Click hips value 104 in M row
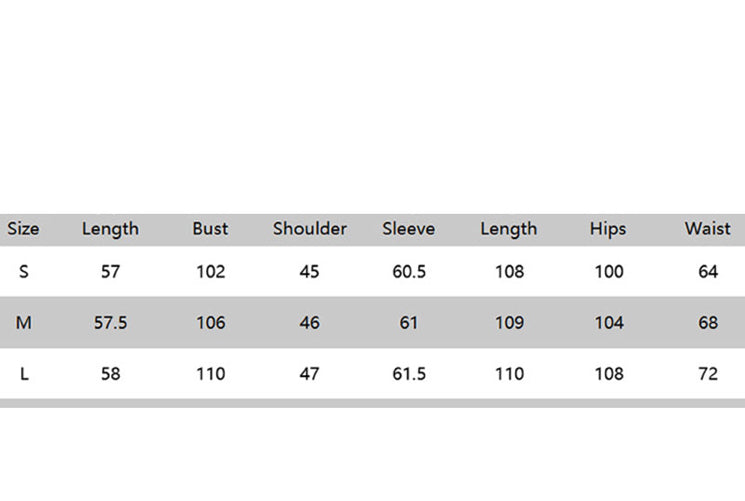Image resolution: width=745 pixels, height=501 pixels. [x=608, y=323]
